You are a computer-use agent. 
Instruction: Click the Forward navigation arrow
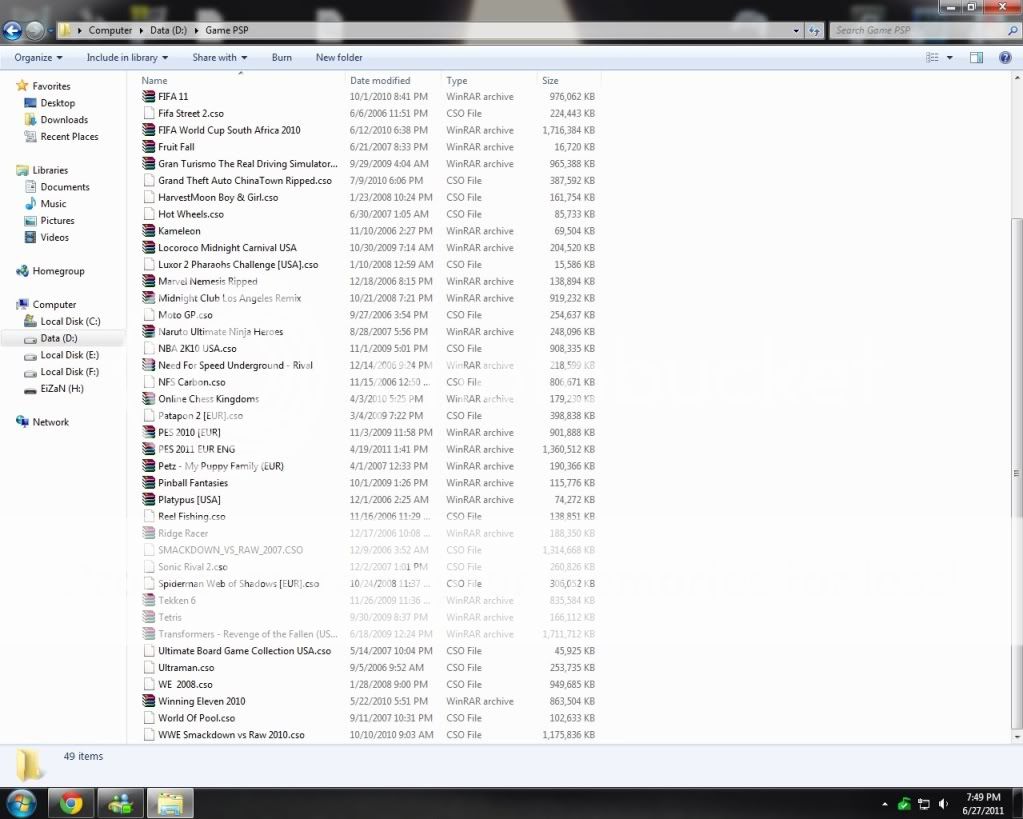pos(35,30)
